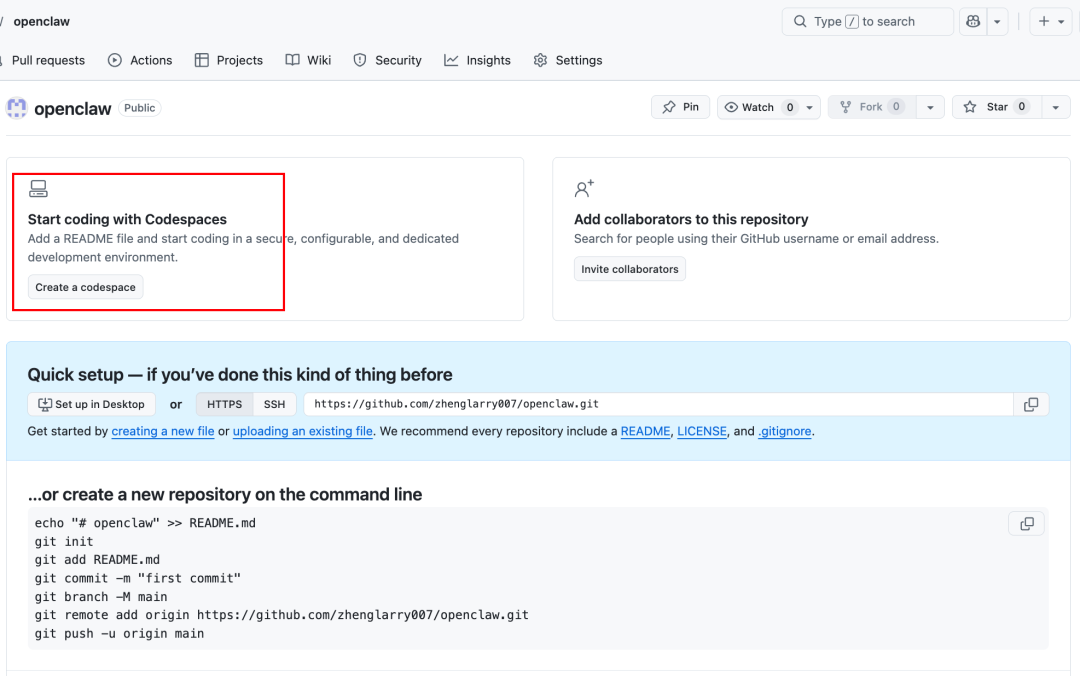Click the Fork button
This screenshot has width=1080, height=676.
click(x=871, y=107)
